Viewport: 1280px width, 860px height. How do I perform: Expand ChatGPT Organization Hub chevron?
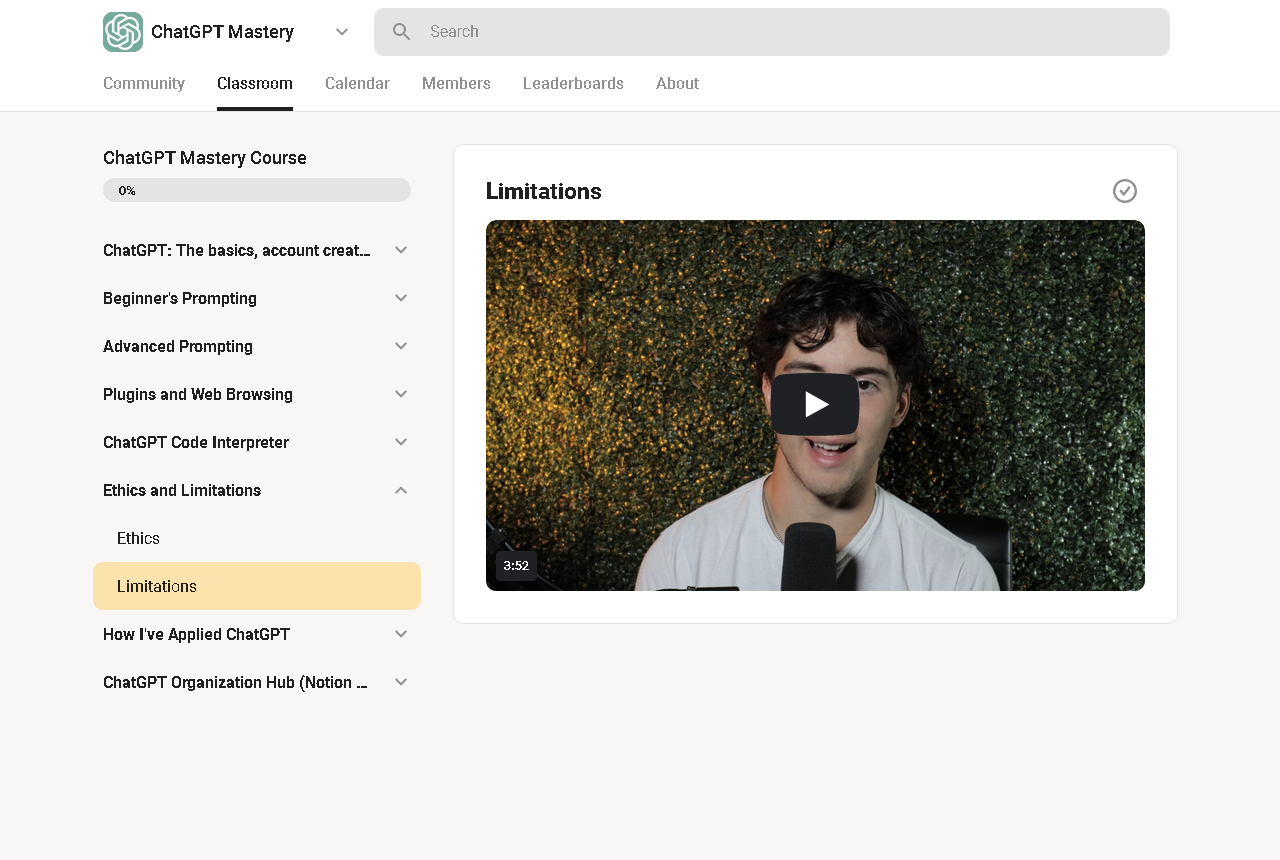click(401, 682)
